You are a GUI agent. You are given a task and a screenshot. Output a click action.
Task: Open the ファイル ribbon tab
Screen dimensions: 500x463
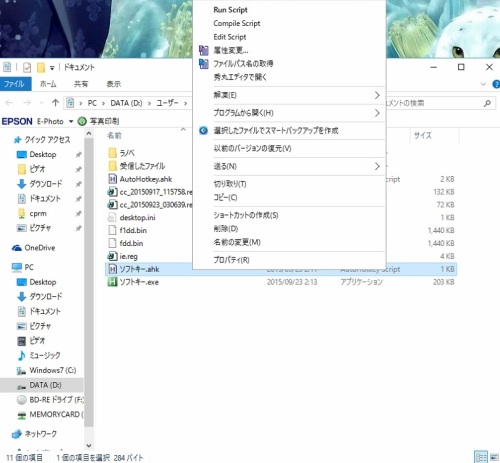pos(15,84)
